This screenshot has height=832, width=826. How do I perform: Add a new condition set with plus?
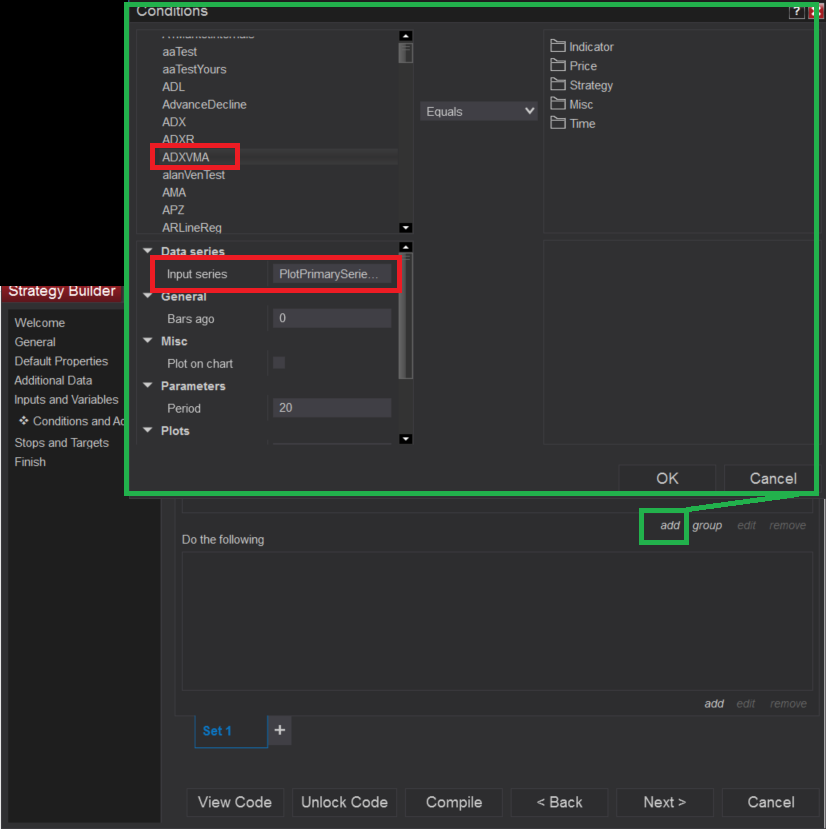pos(280,730)
